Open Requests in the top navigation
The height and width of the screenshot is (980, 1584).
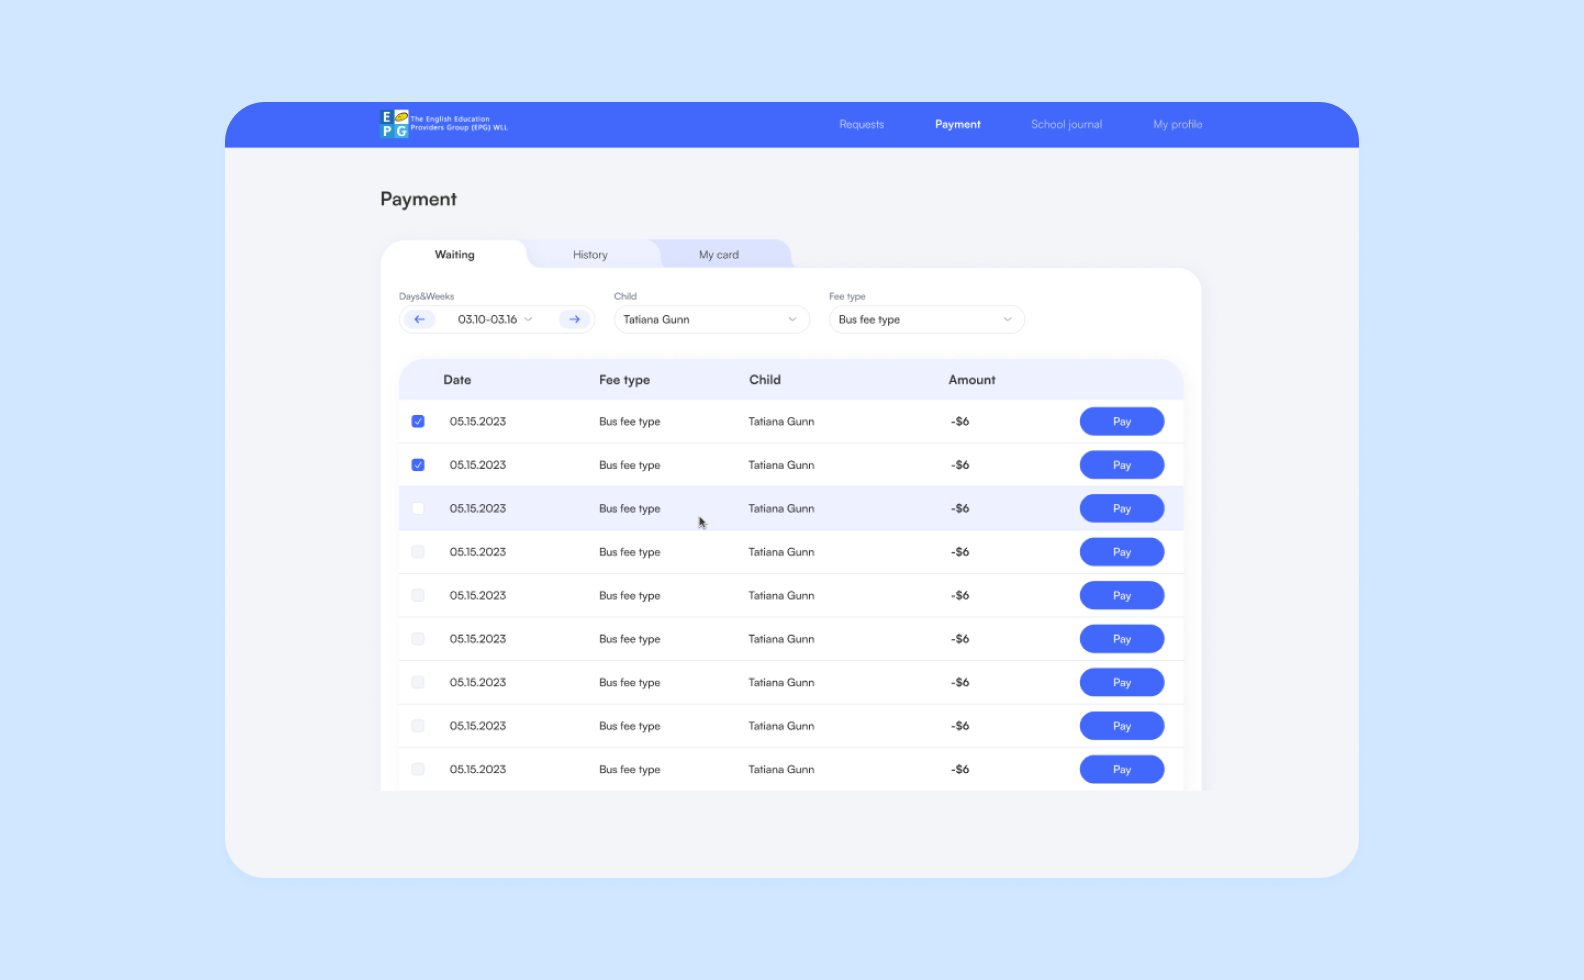pos(862,124)
